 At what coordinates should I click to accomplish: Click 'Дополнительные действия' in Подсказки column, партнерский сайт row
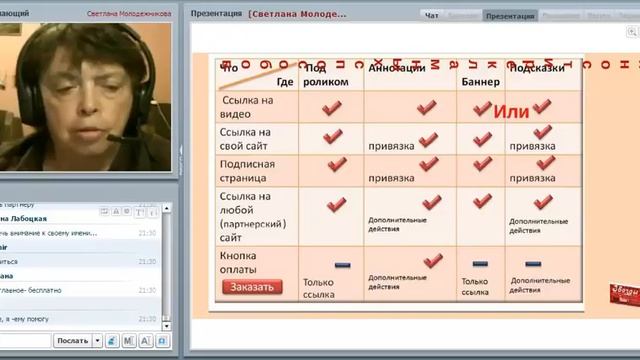538,226
